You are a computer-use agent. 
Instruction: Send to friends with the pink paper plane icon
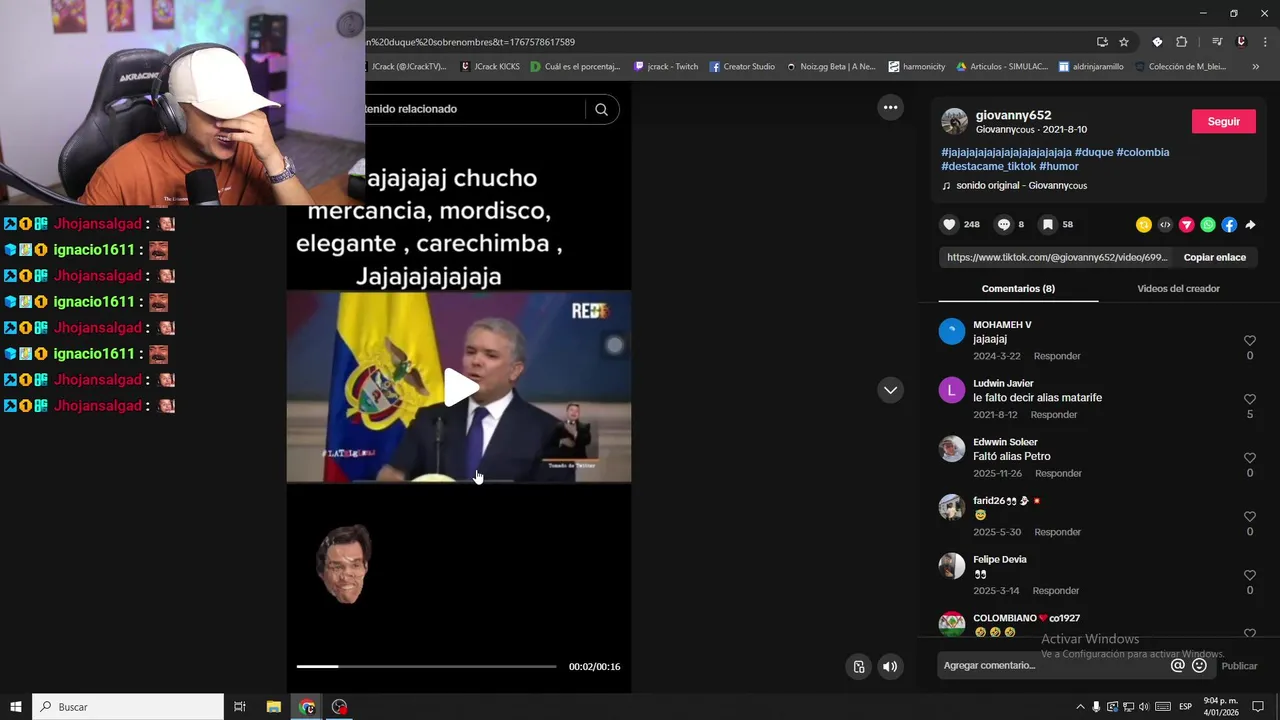[1187, 225]
